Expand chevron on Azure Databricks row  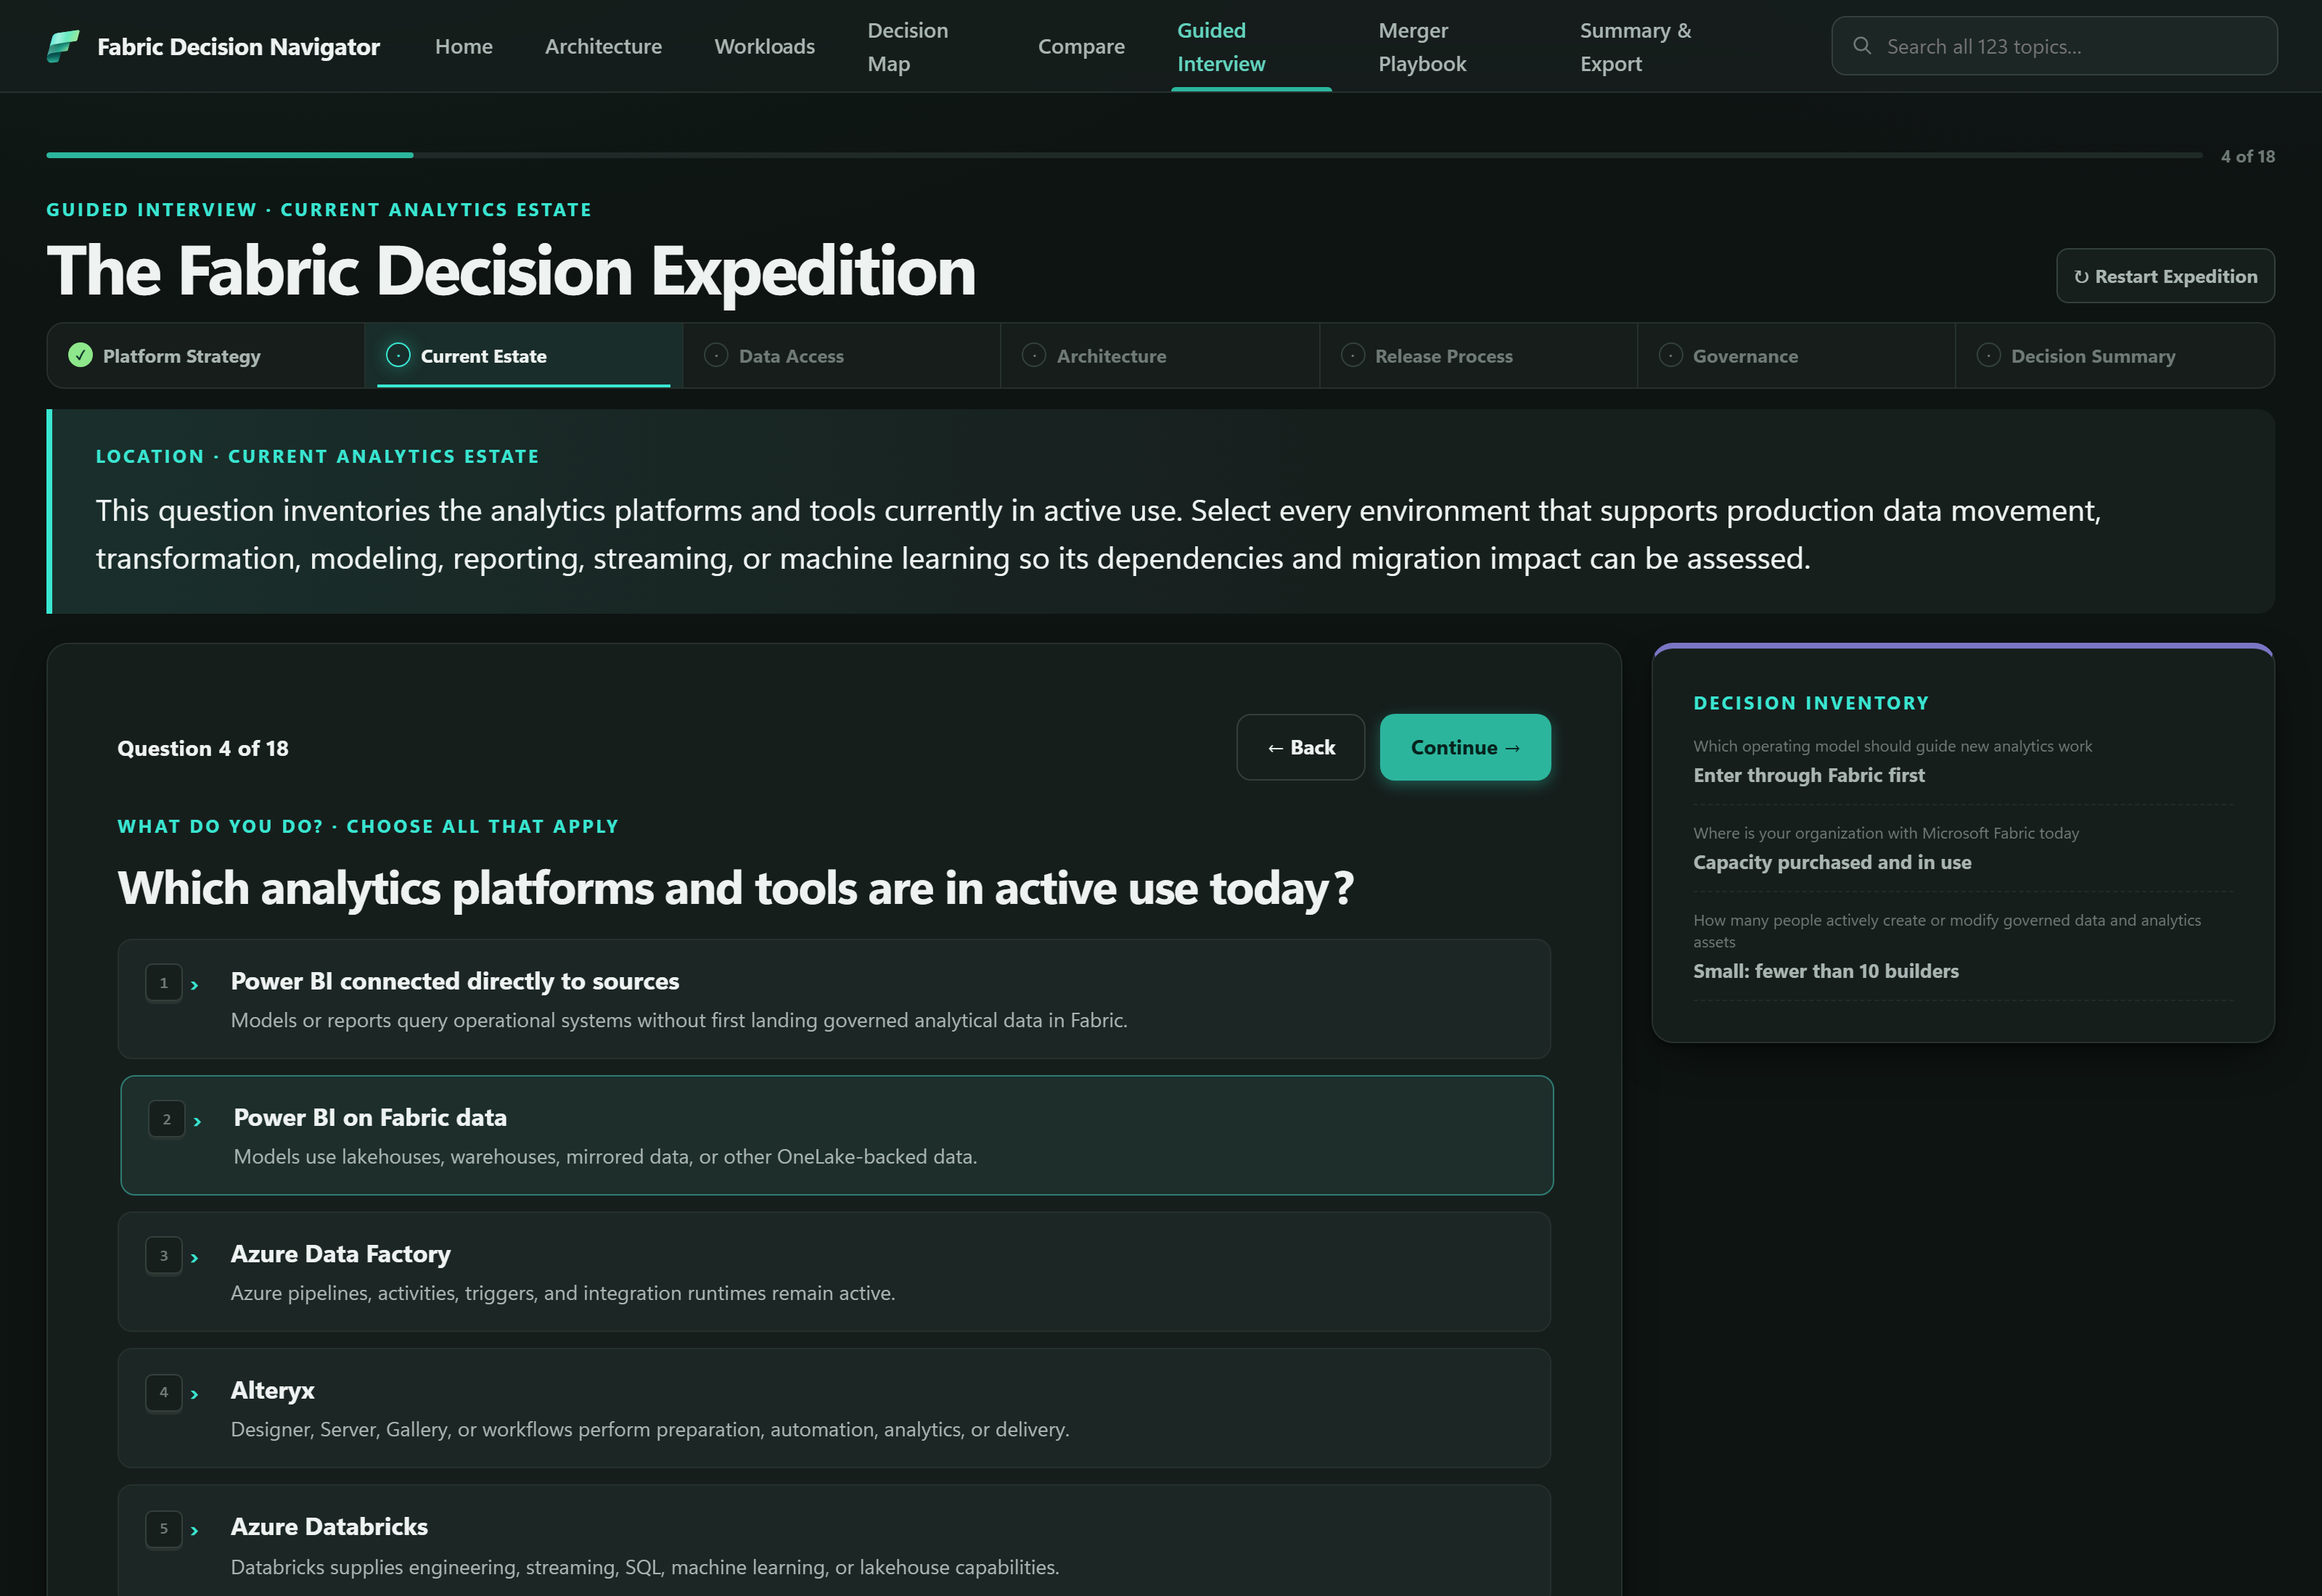[195, 1531]
